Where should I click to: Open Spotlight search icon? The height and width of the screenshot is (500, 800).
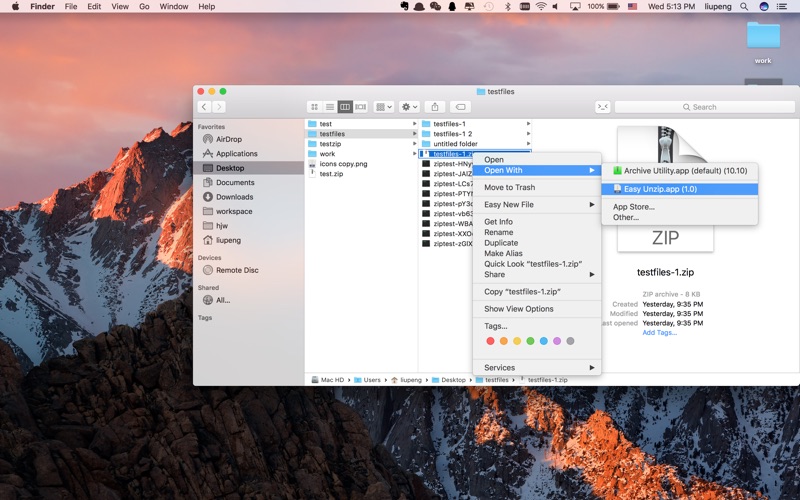(744, 7)
